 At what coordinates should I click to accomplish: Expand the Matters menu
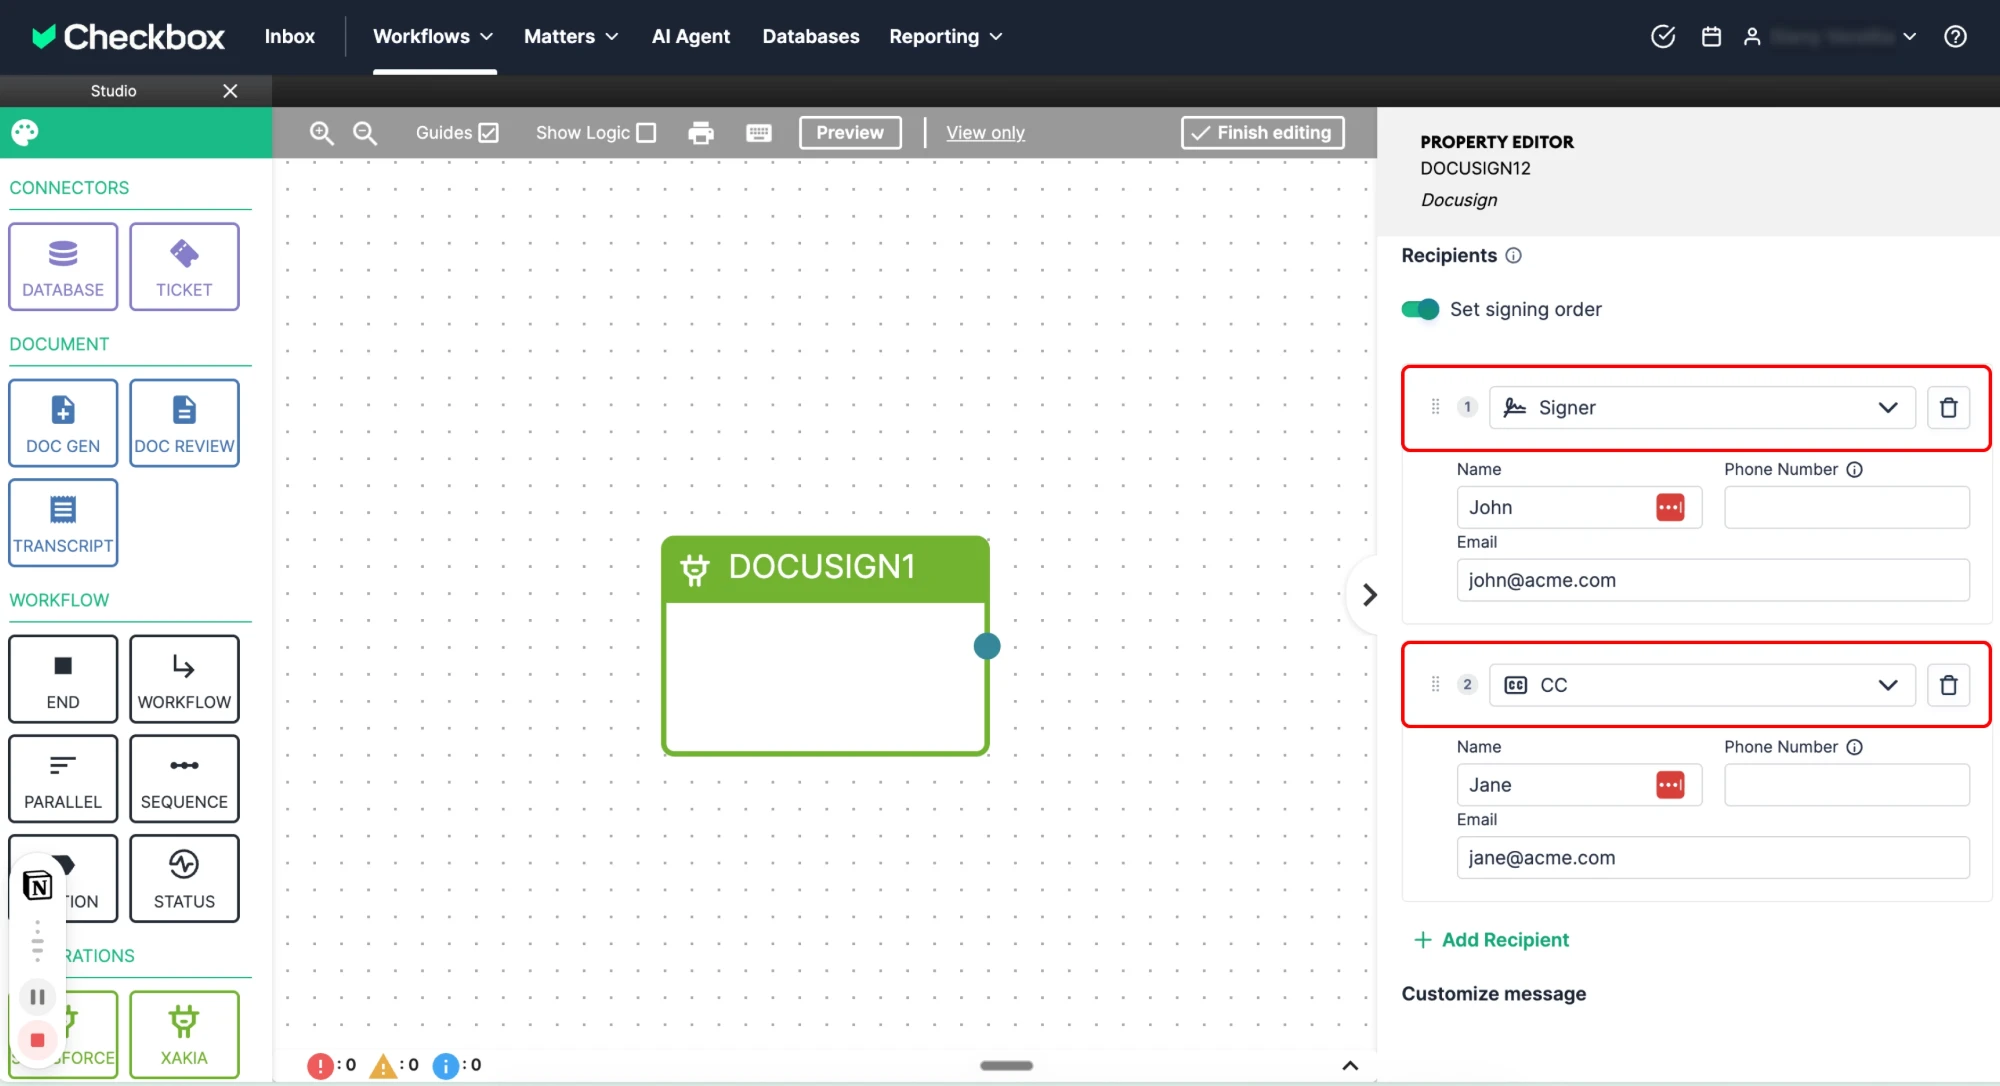tap(571, 36)
